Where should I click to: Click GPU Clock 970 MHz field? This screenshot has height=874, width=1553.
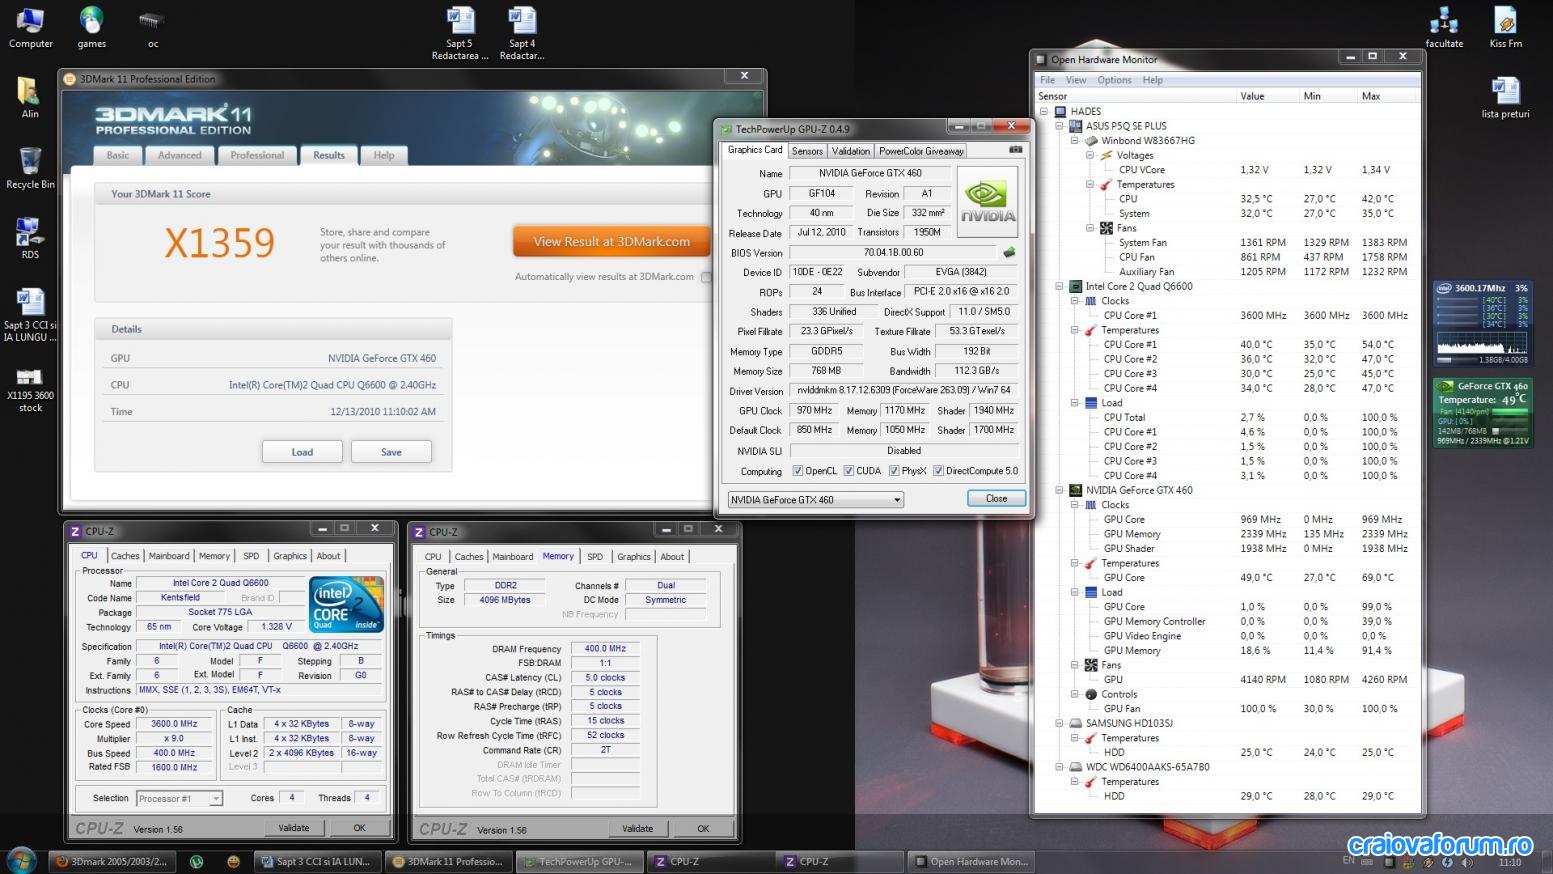tap(813, 410)
